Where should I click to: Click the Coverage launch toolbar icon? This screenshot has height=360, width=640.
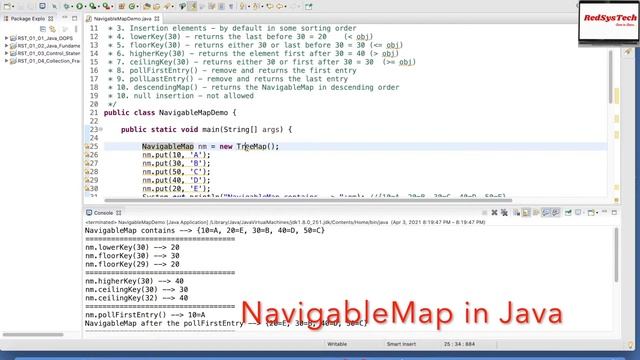tap(93, 6)
